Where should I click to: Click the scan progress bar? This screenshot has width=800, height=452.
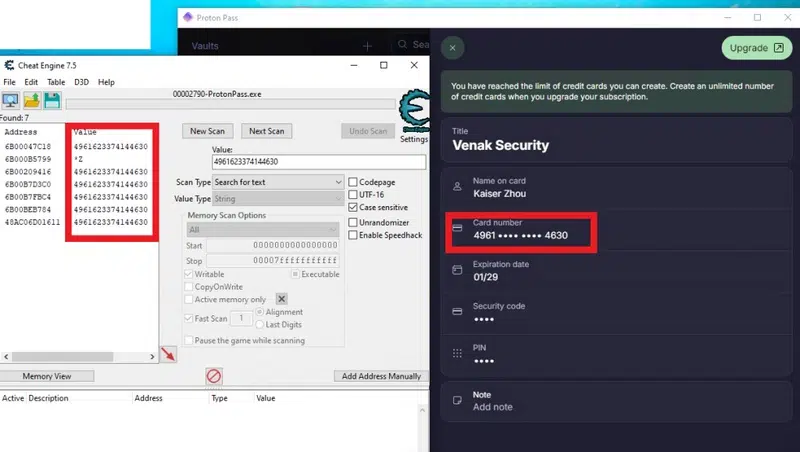click(231, 105)
